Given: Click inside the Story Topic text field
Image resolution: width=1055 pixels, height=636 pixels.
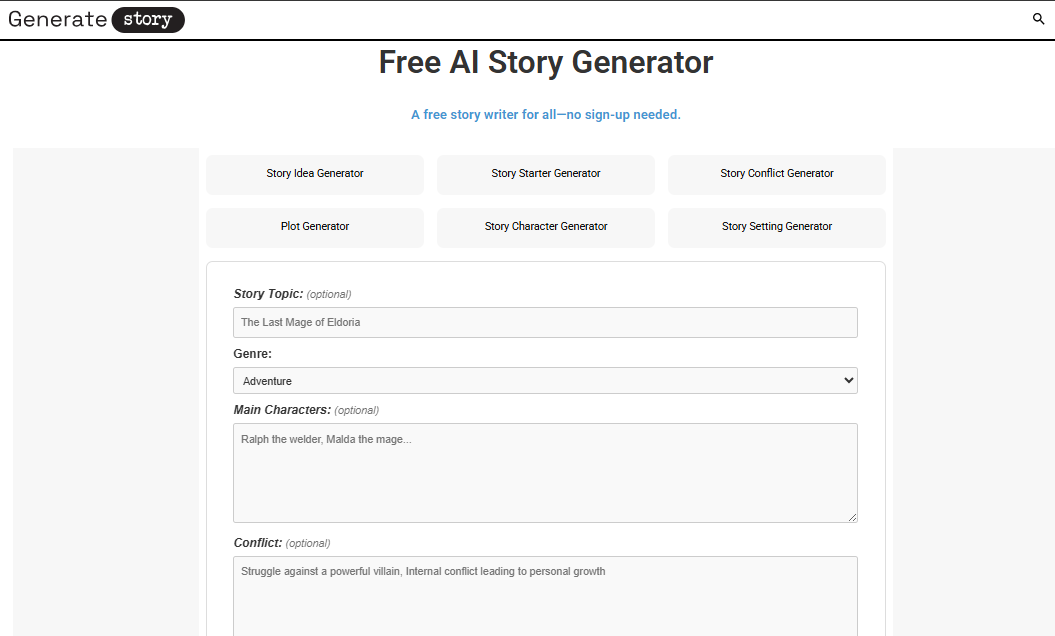Looking at the screenshot, I should (545, 322).
